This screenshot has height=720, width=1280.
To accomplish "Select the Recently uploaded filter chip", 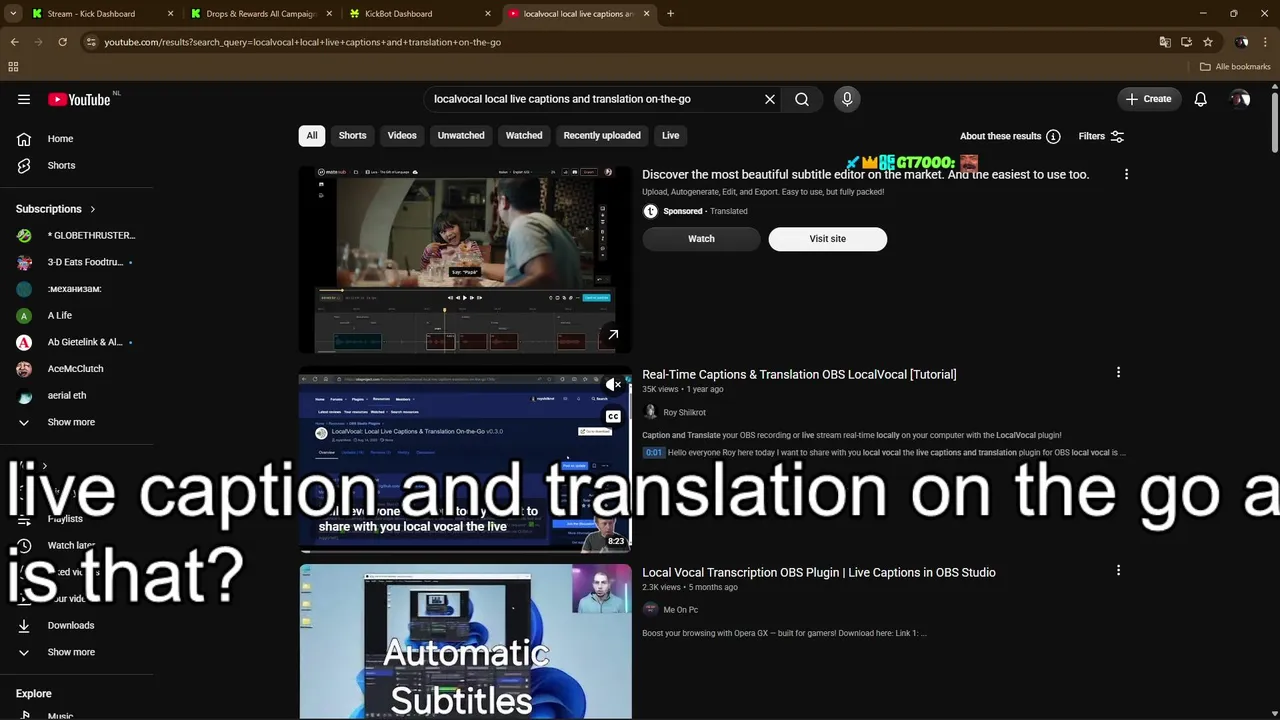I will tap(602, 136).
